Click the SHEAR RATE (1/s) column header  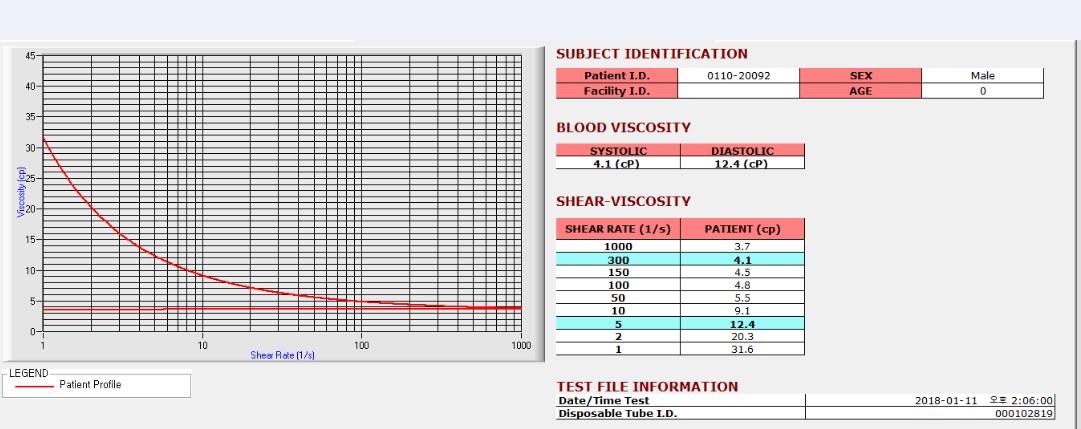(618, 229)
